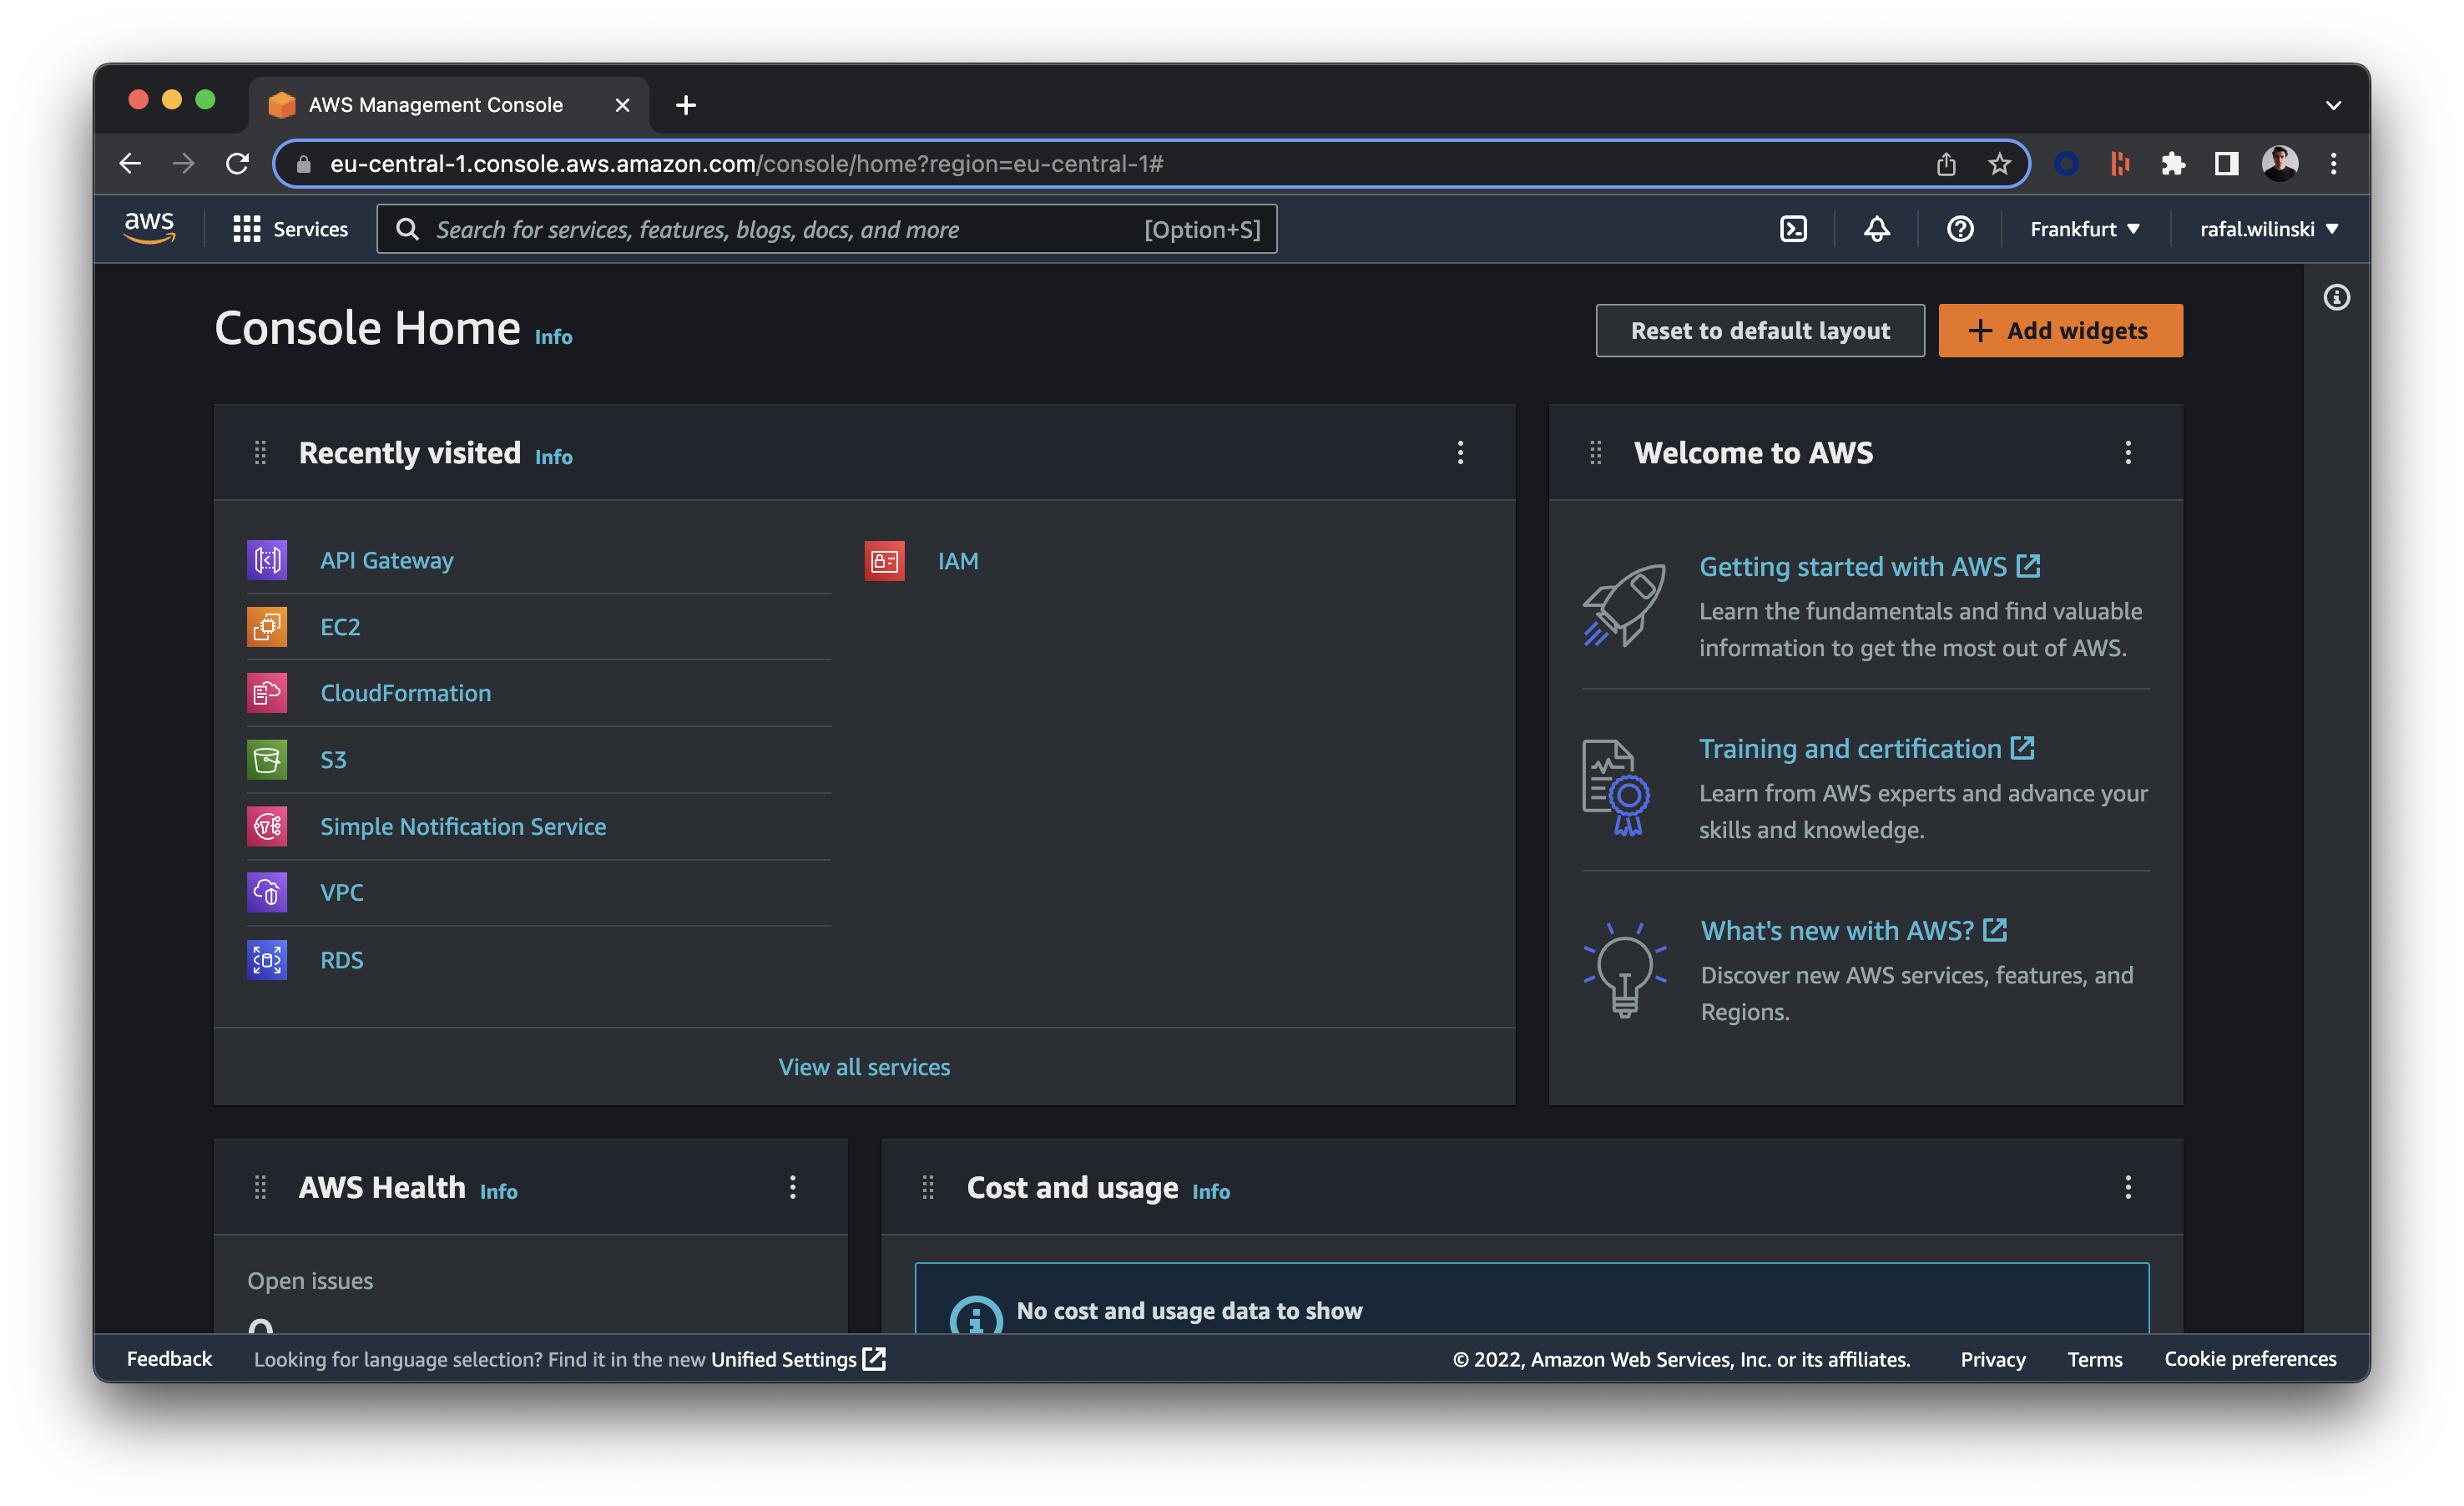Click the Add widgets button
The image size is (2464, 1506).
tap(2060, 331)
